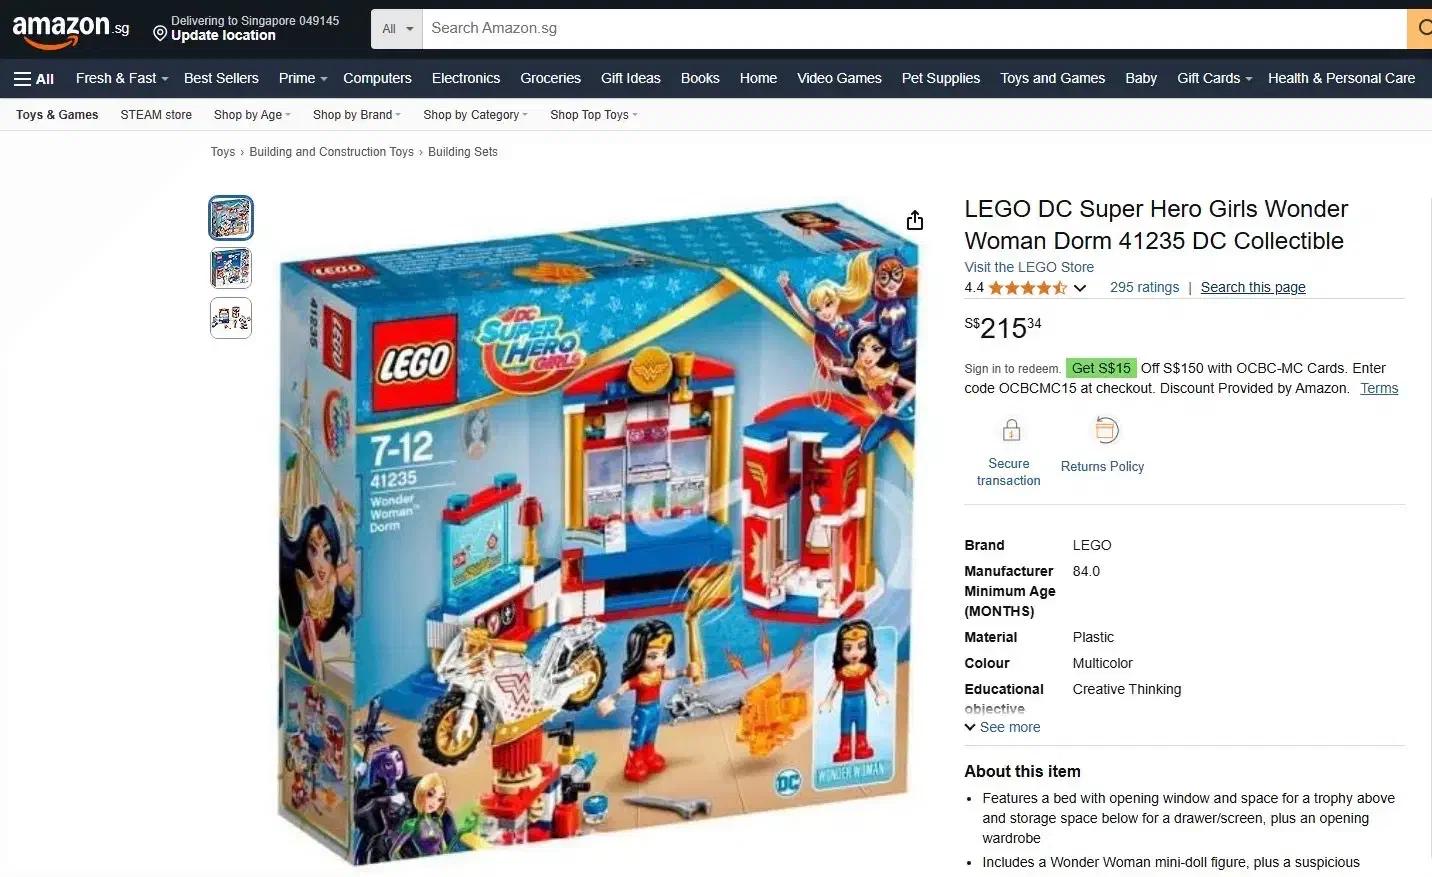
Task: Expand the Shop by Age menu
Action: (252, 115)
